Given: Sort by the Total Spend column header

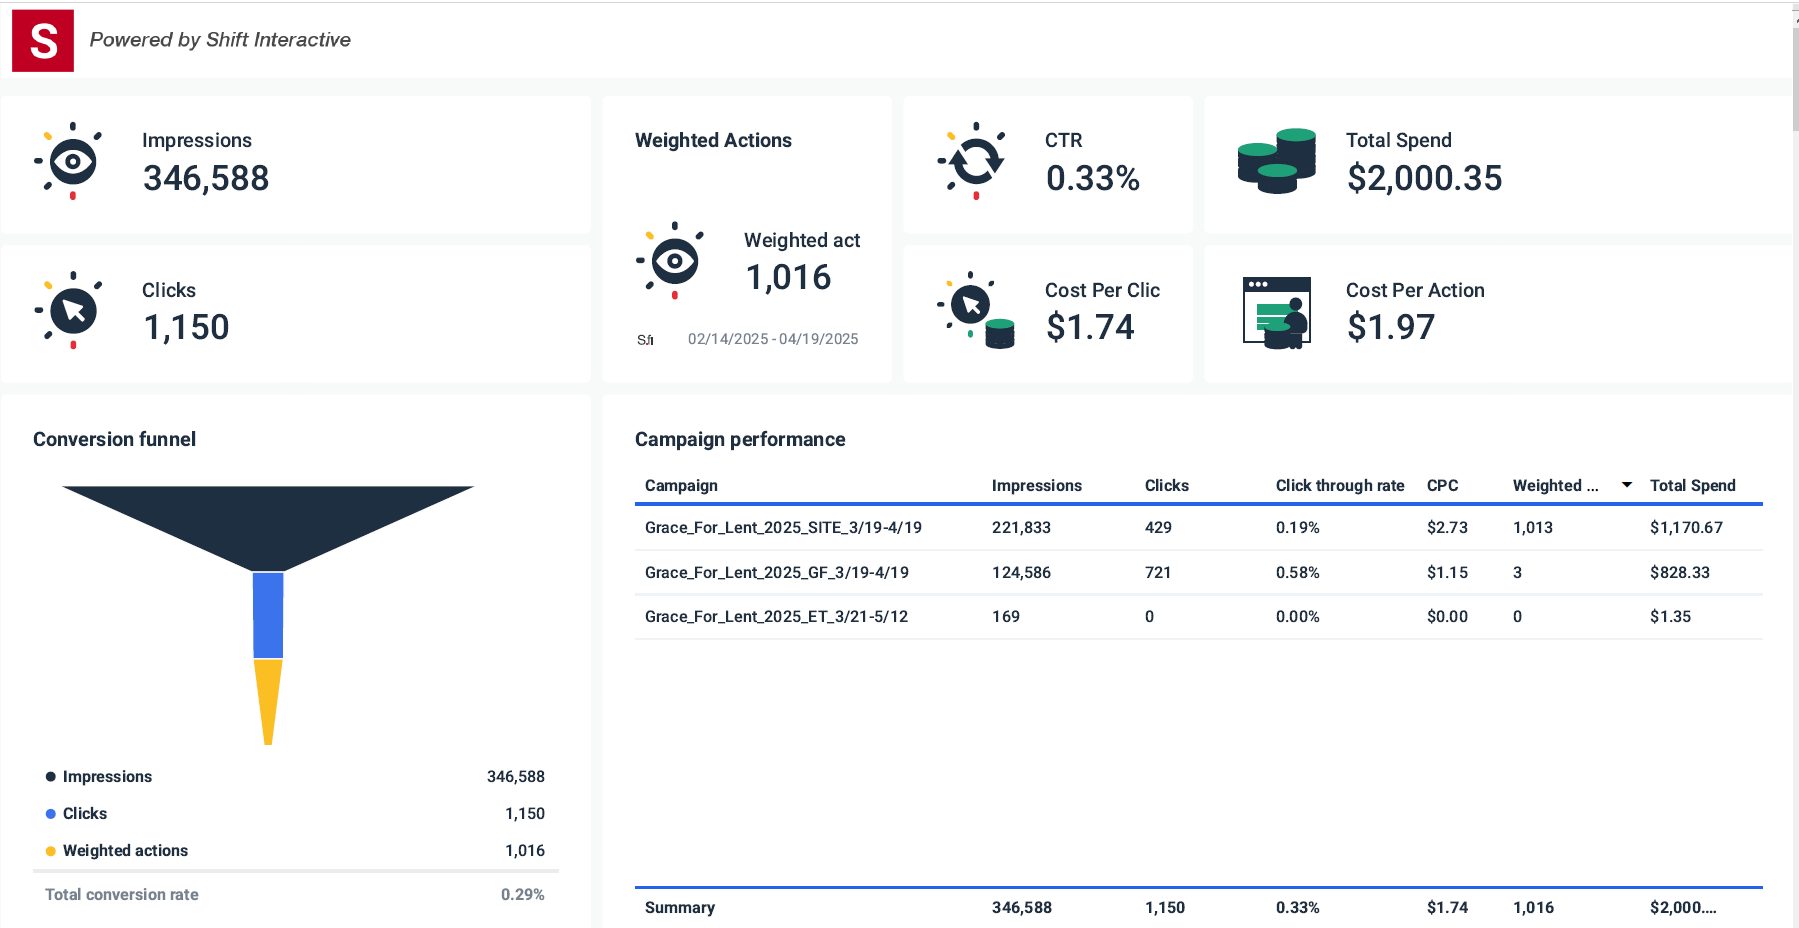Looking at the screenshot, I should click(x=1692, y=485).
